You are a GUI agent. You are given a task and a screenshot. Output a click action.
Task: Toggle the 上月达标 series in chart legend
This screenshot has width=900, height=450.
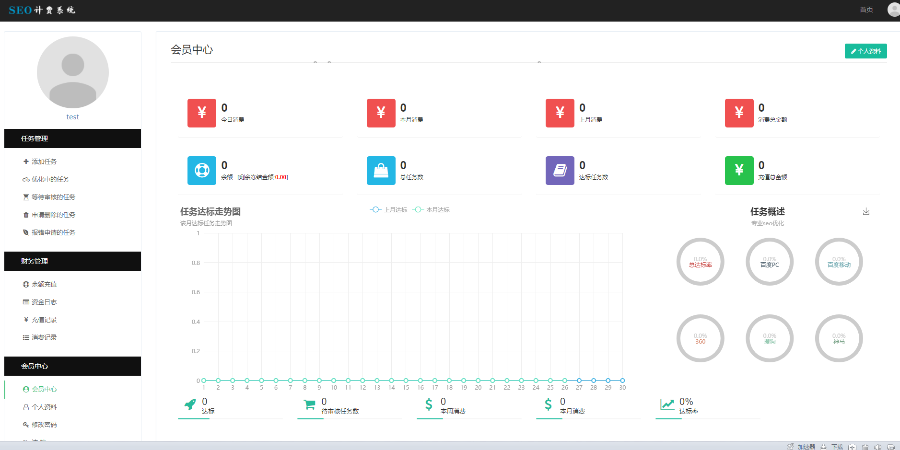[390, 209]
